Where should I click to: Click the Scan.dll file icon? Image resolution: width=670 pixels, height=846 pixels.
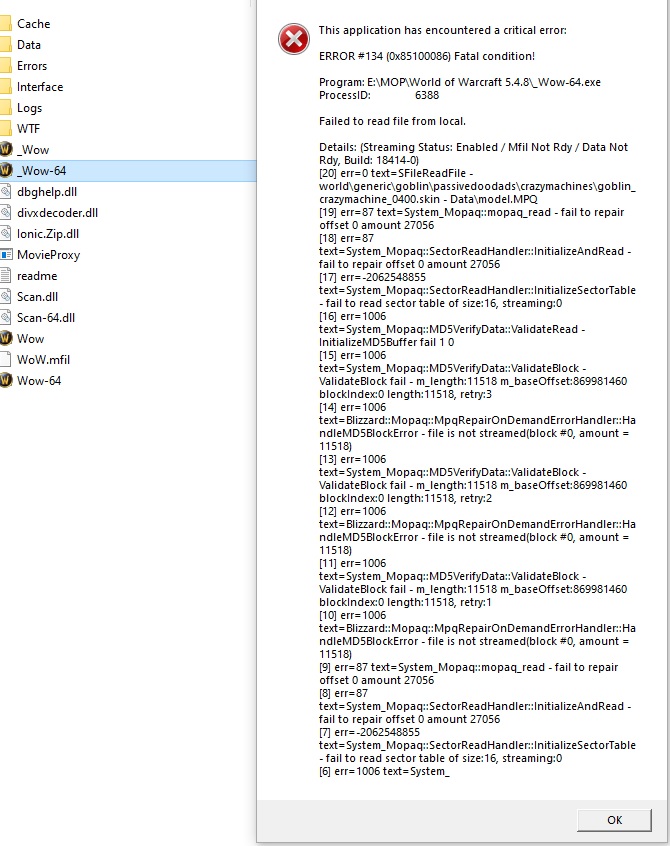[5, 296]
